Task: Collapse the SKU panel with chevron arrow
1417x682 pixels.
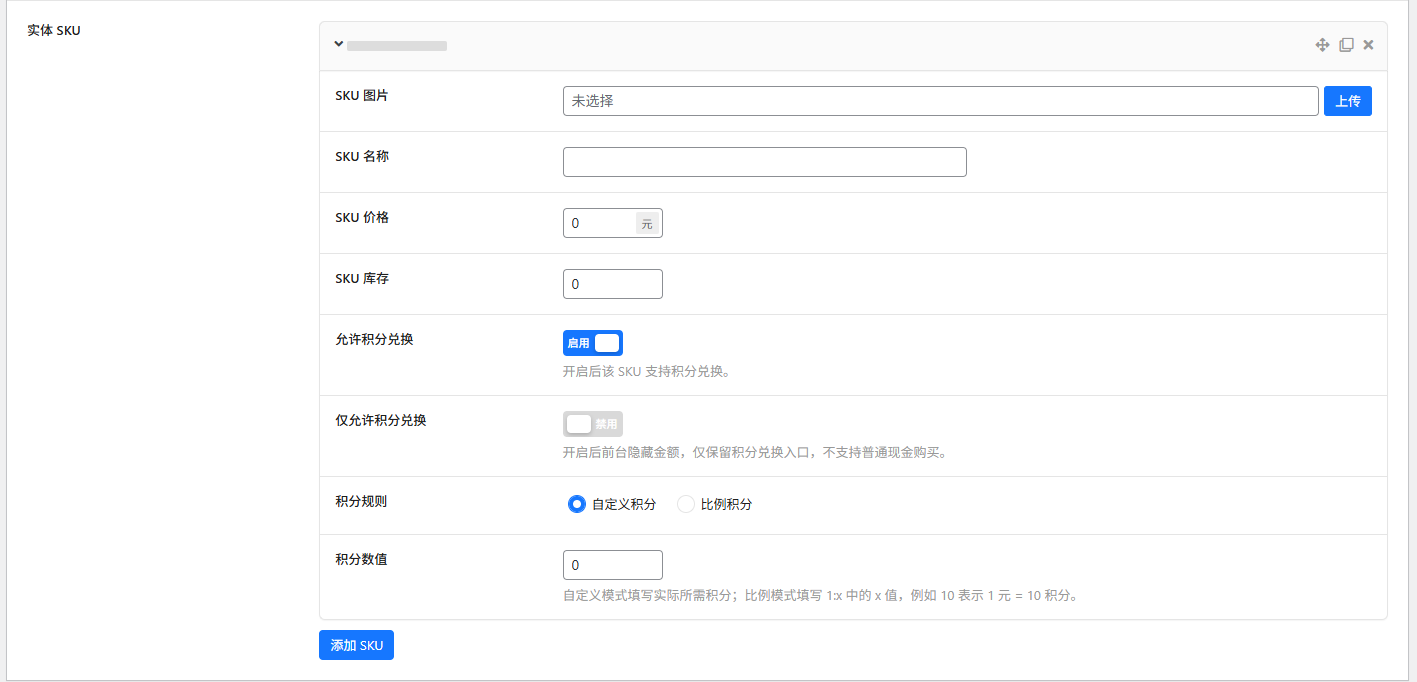Action: (339, 44)
